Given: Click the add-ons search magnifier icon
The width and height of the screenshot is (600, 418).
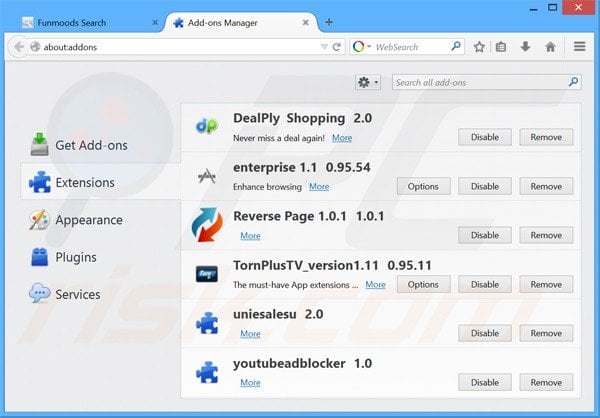Looking at the screenshot, I should coord(573,82).
